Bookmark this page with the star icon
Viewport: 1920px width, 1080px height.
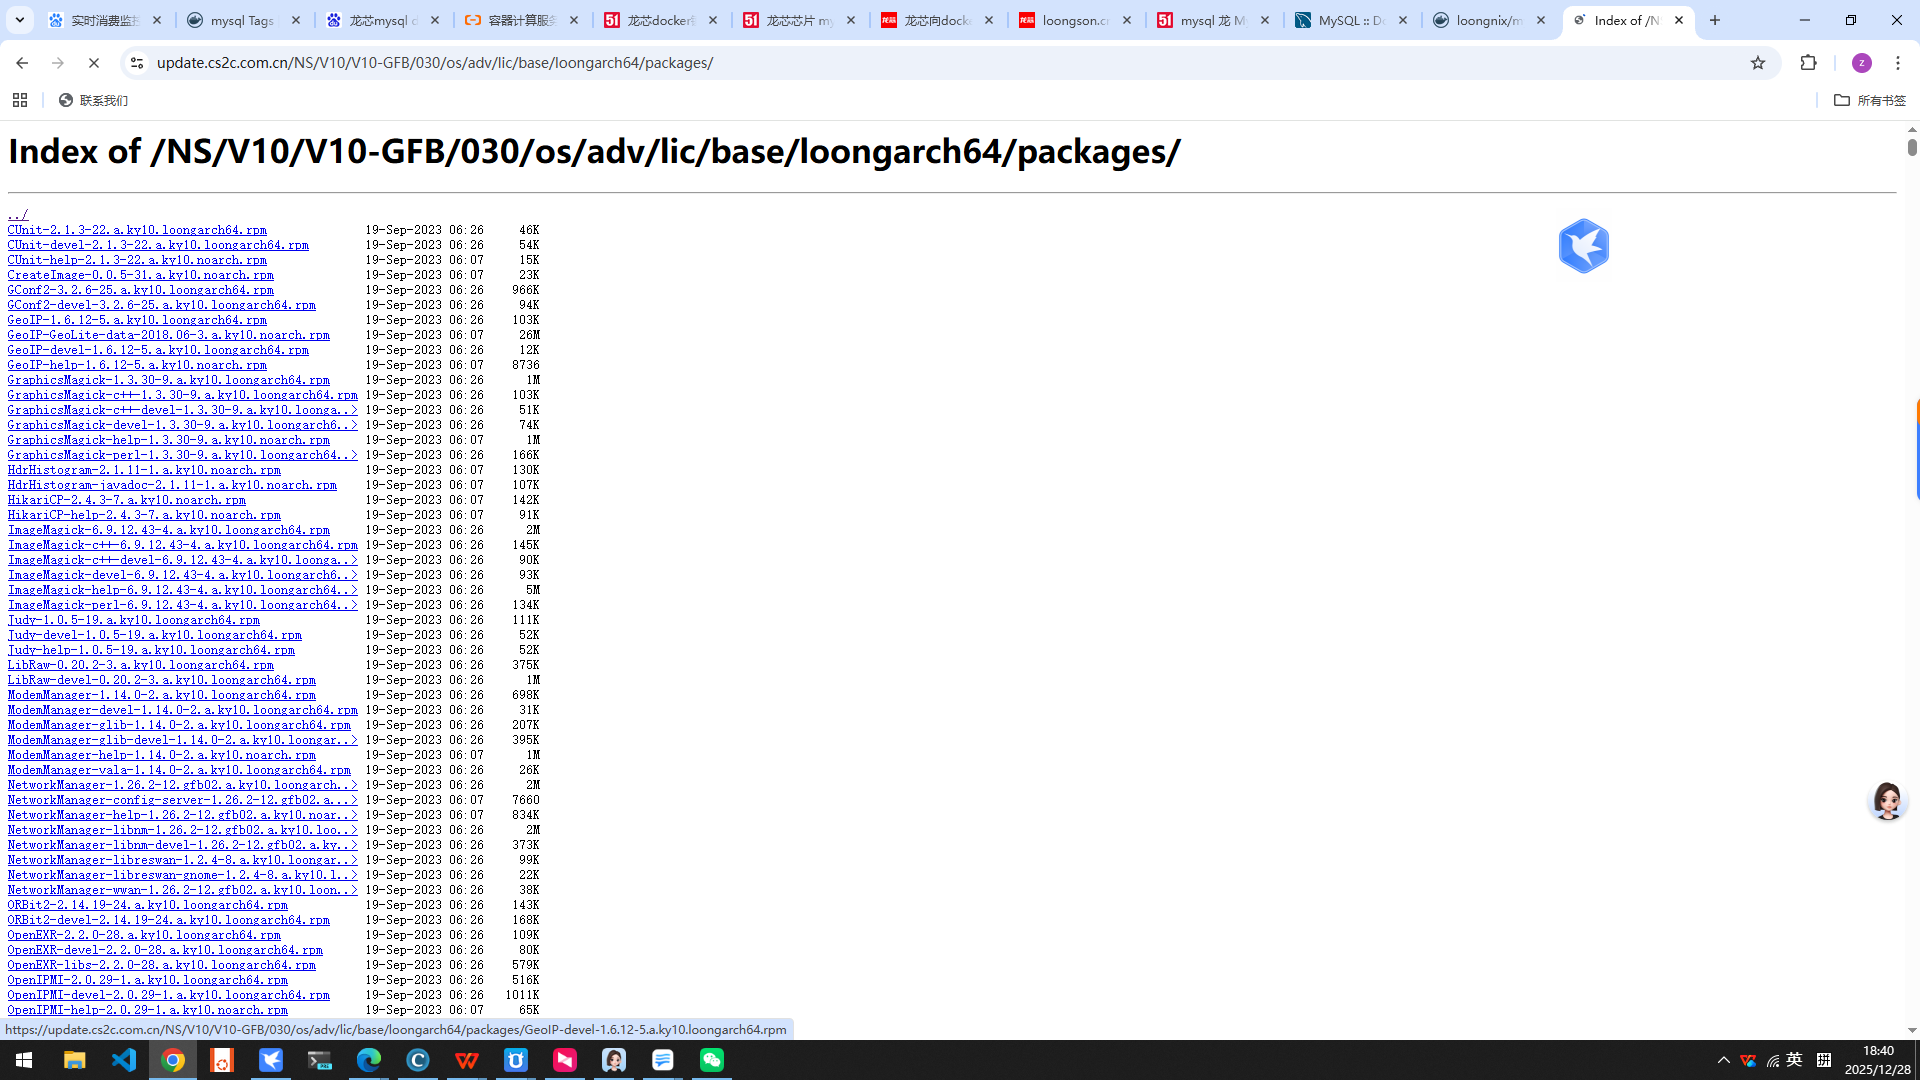pos(1758,63)
